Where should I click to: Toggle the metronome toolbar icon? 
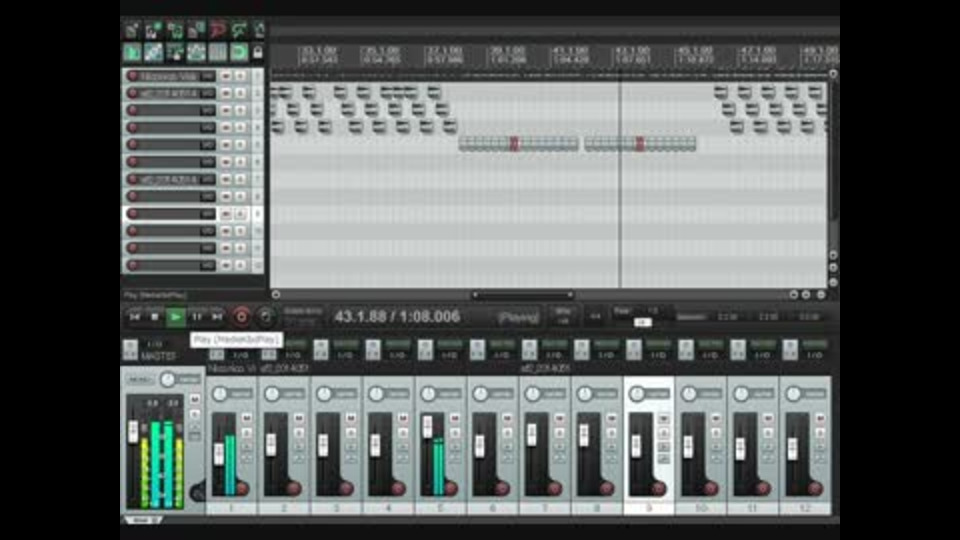tap(258, 29)
